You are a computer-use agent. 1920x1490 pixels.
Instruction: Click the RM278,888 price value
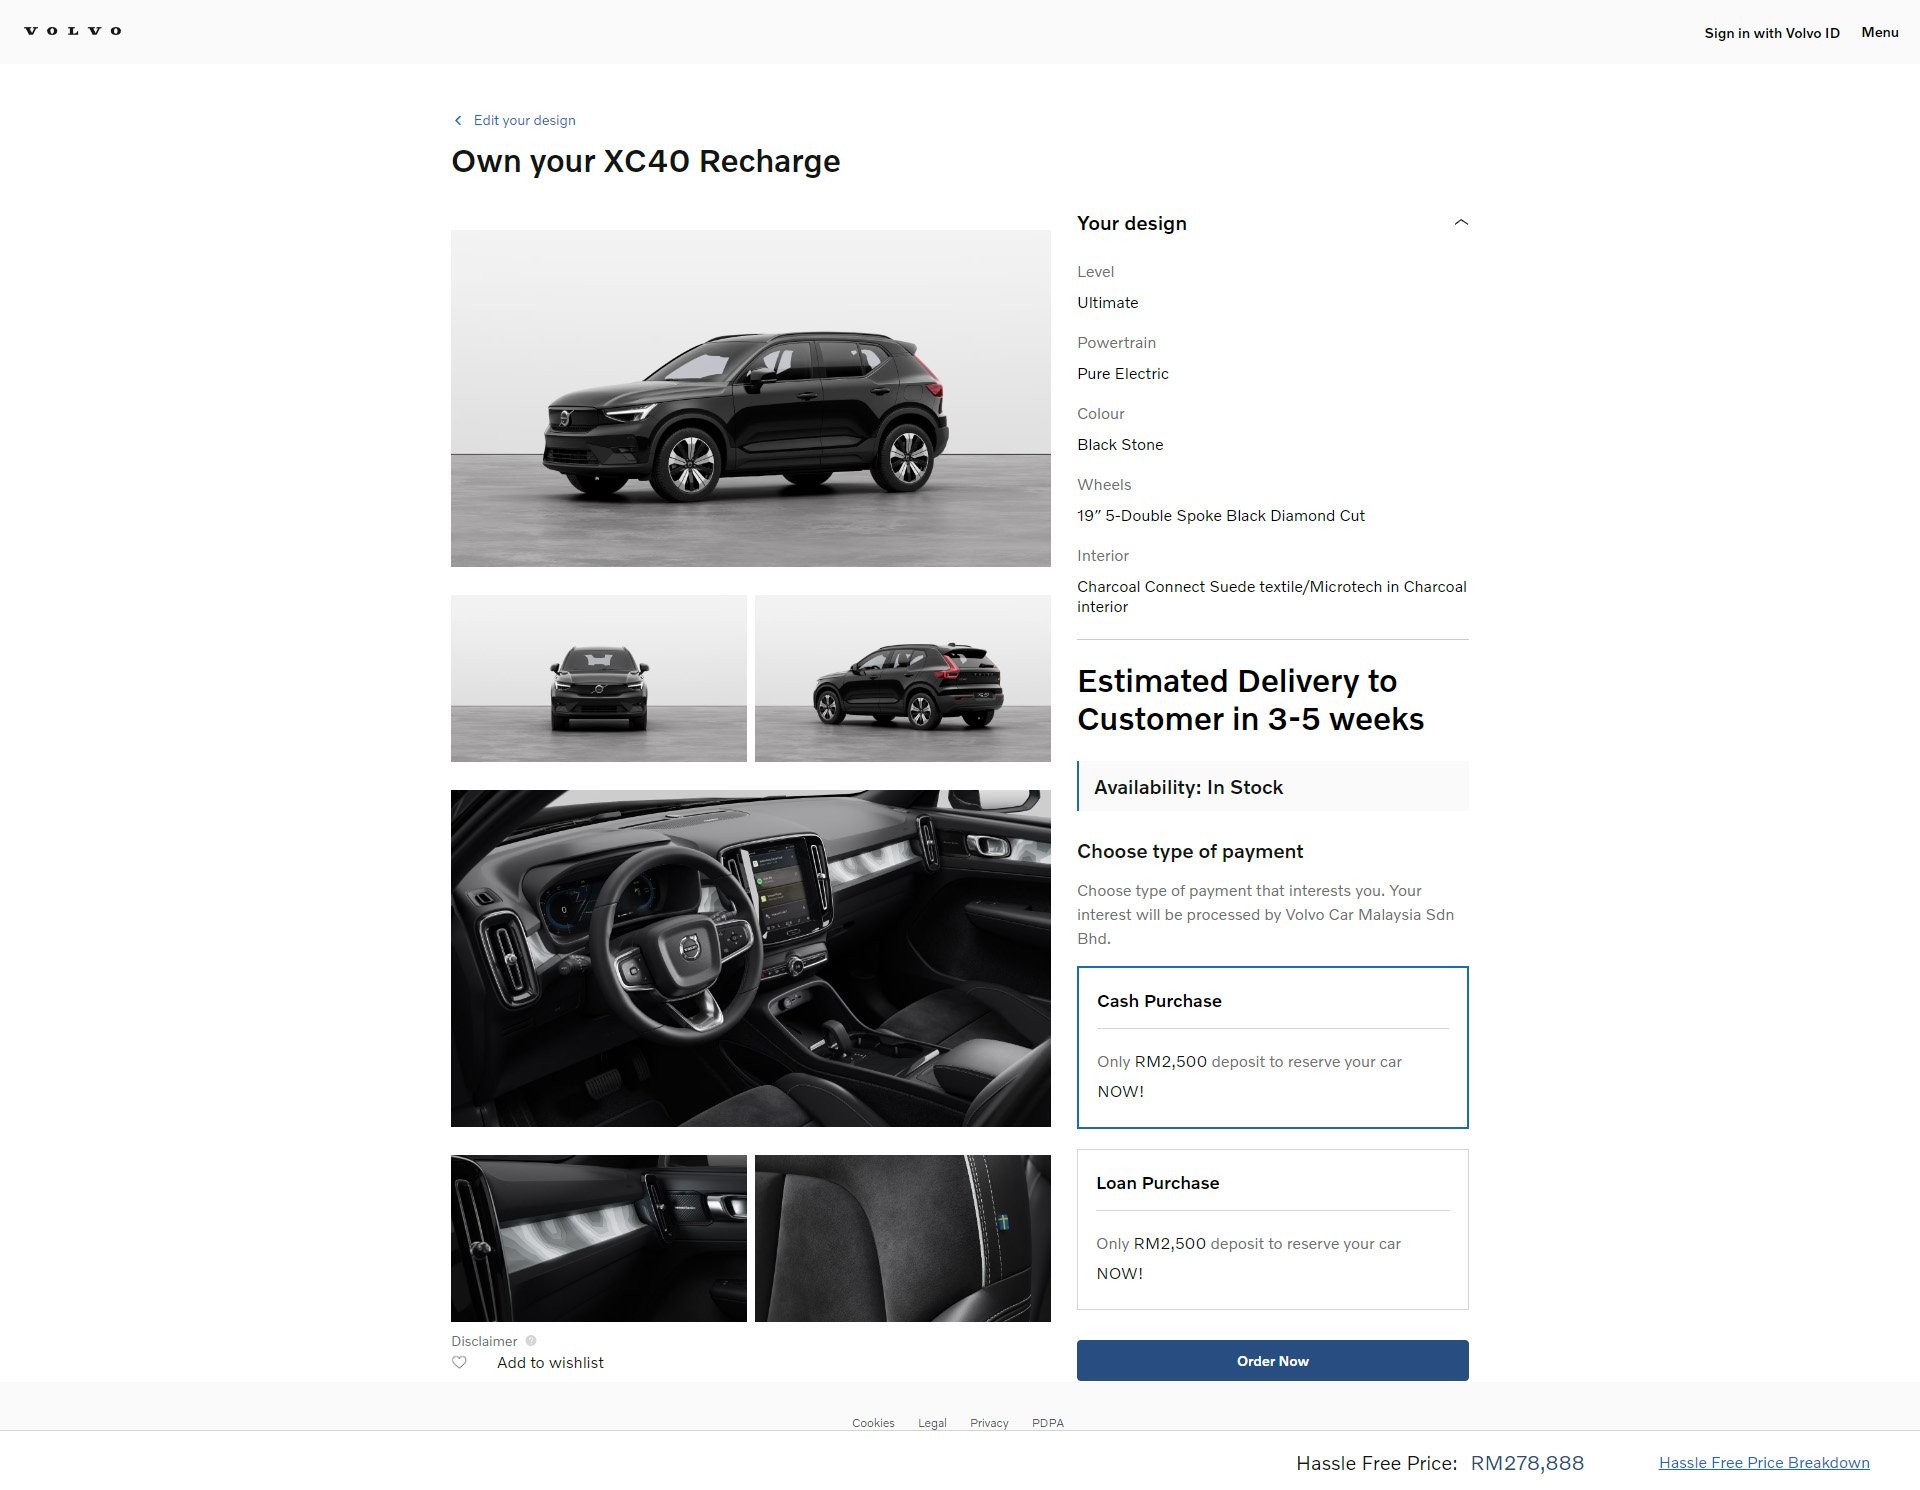(1527, 1463)
